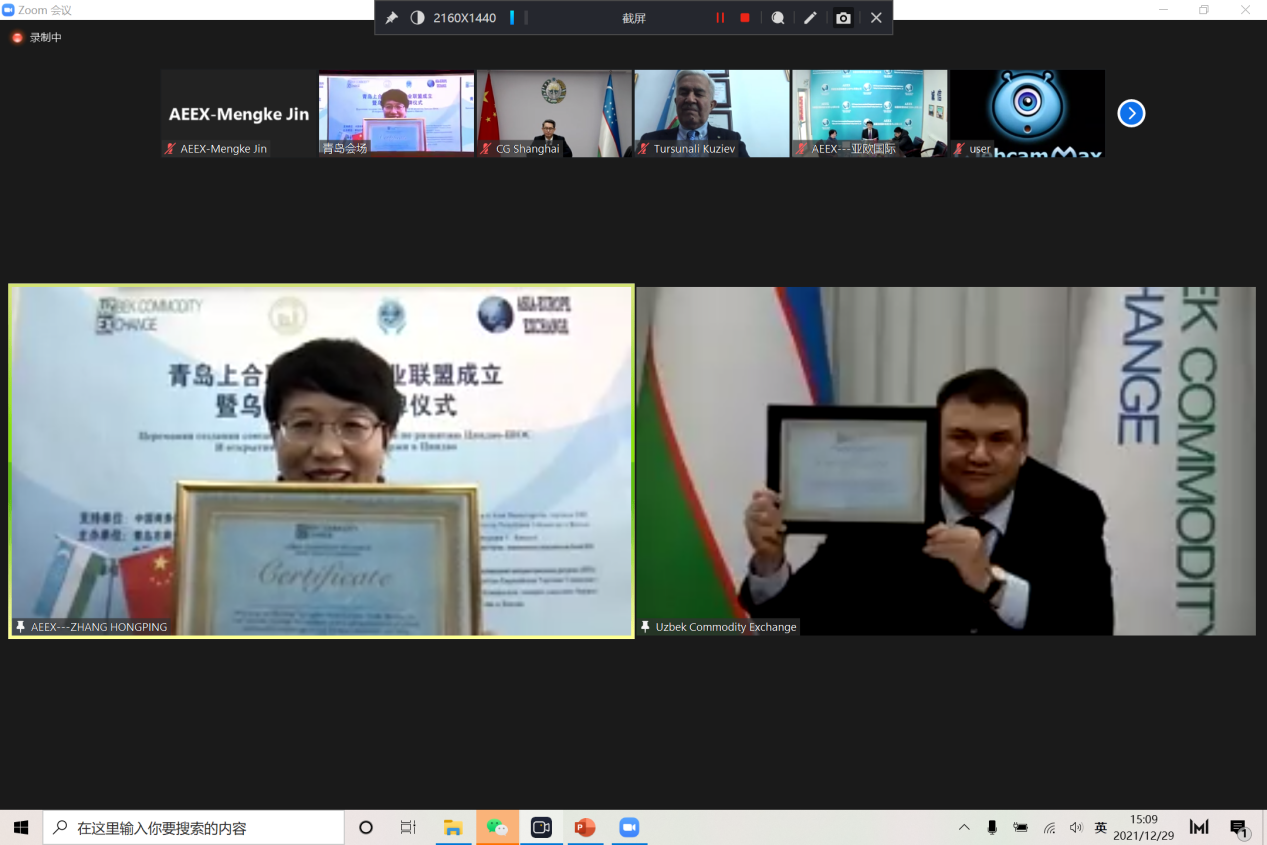Close the screen capture toolbar
The height and width of the screenshot is (845, 1267).
click(x=876, y=18)
